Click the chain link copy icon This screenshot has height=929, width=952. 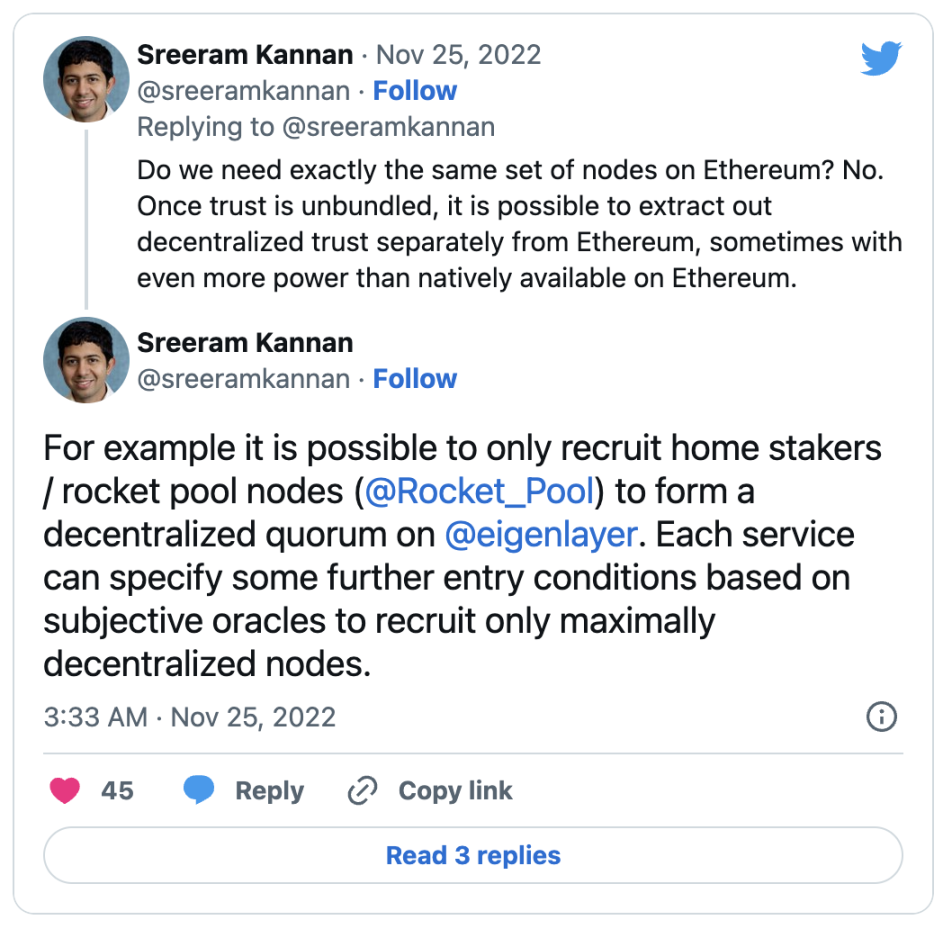click(360, 792)
